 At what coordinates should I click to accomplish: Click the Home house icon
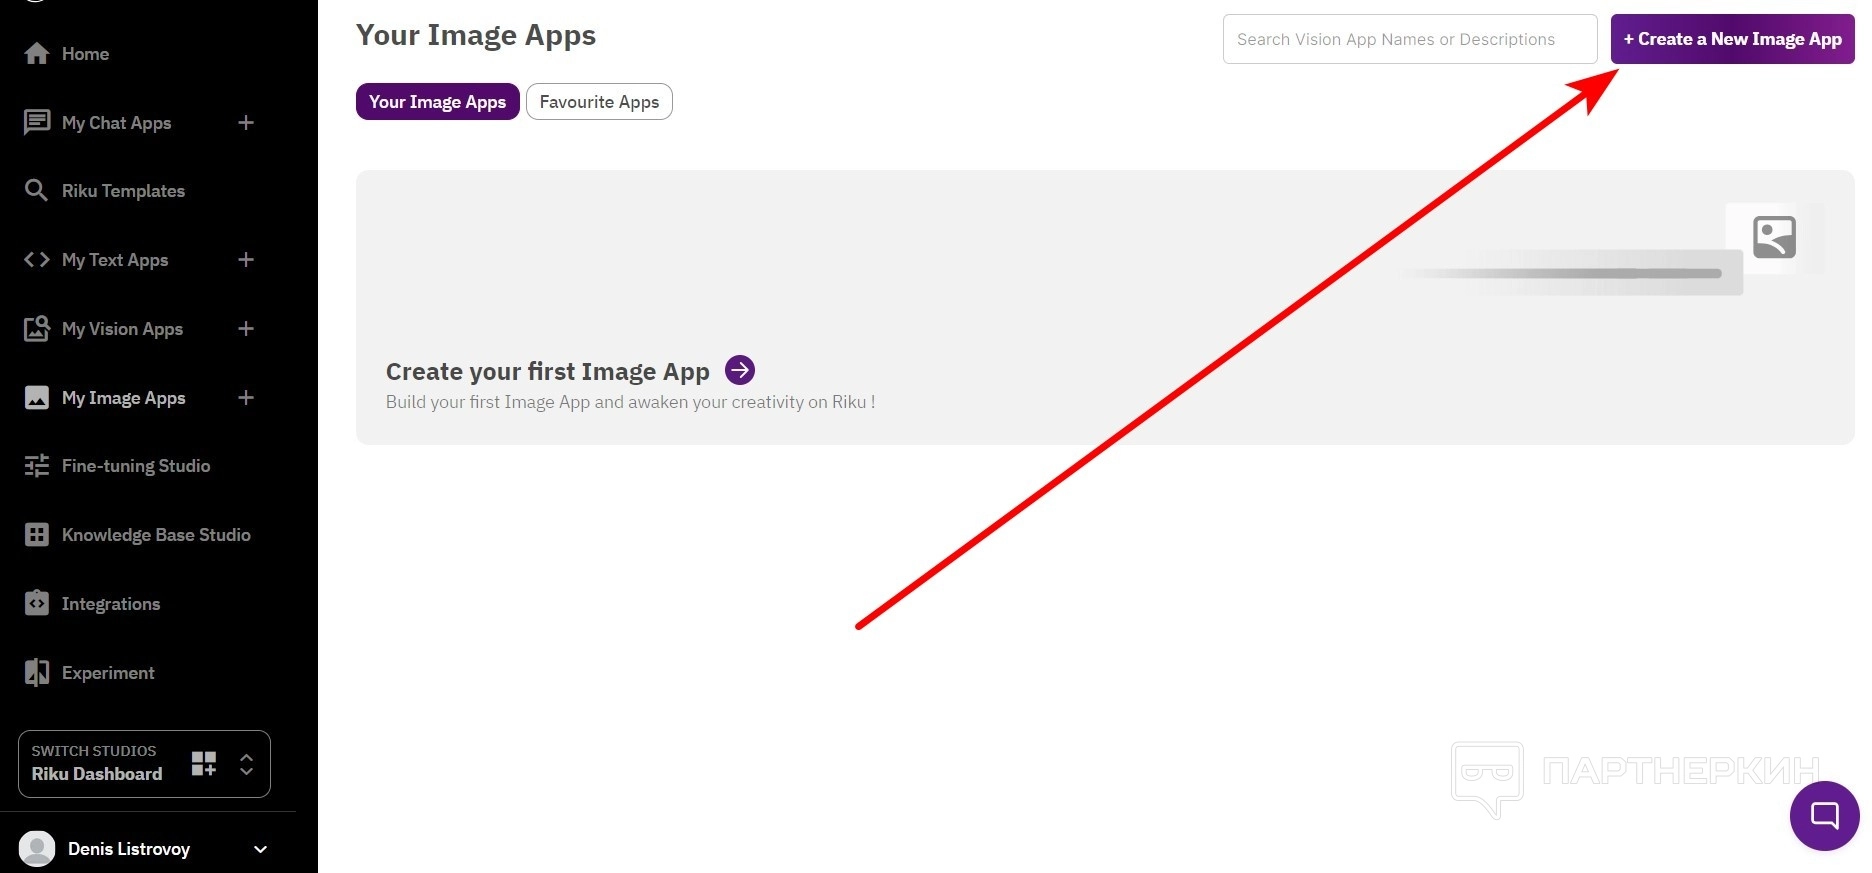tap(37, 53)
